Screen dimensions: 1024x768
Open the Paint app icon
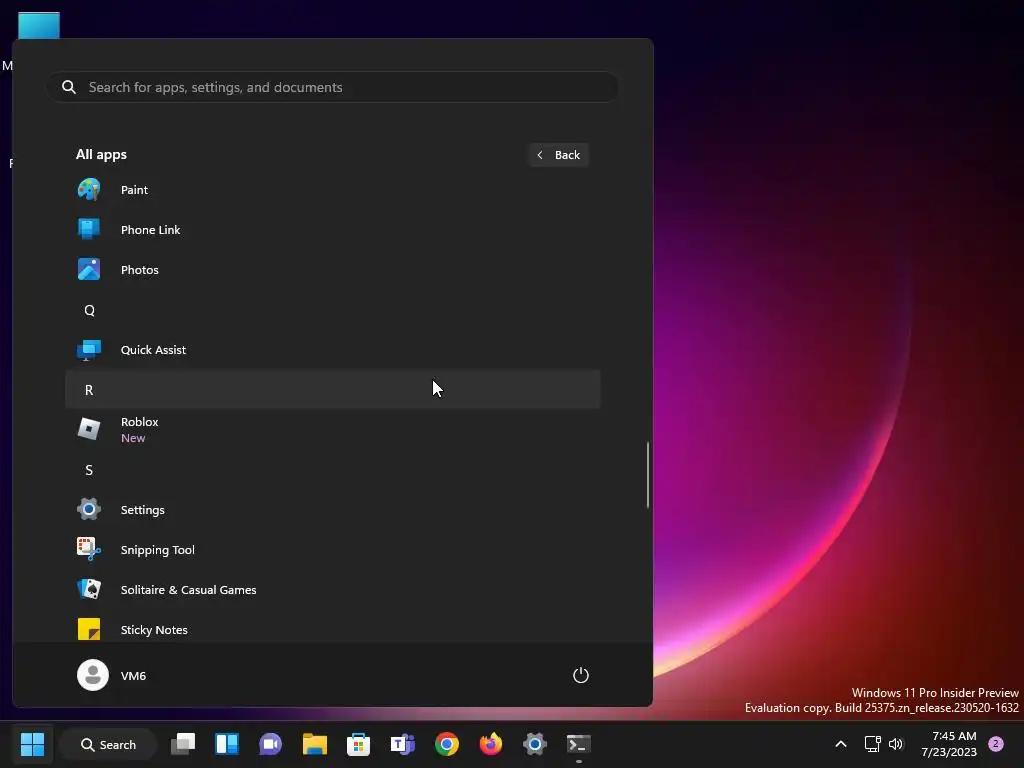pyautogui.click(x=89, y=190)
